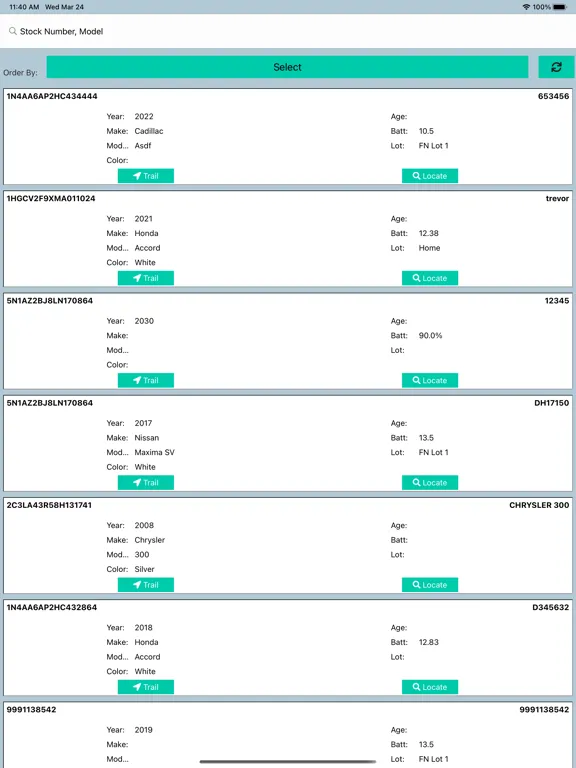Click battery value 90.0%

(431, 336)
